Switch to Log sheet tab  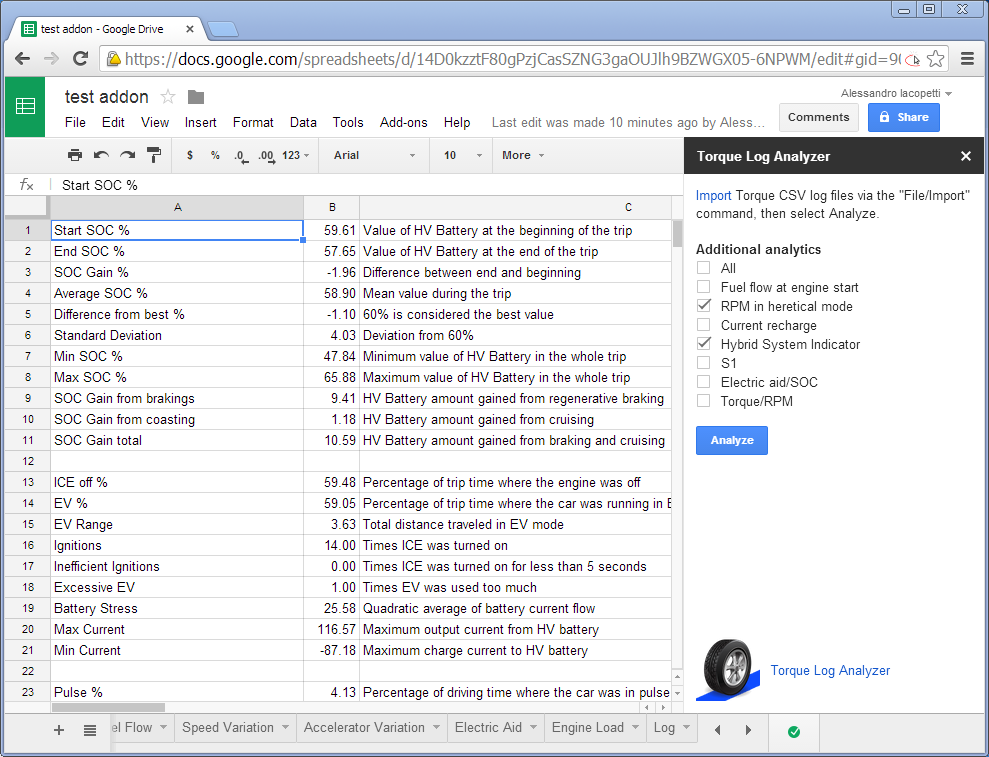tap(664, 727)
